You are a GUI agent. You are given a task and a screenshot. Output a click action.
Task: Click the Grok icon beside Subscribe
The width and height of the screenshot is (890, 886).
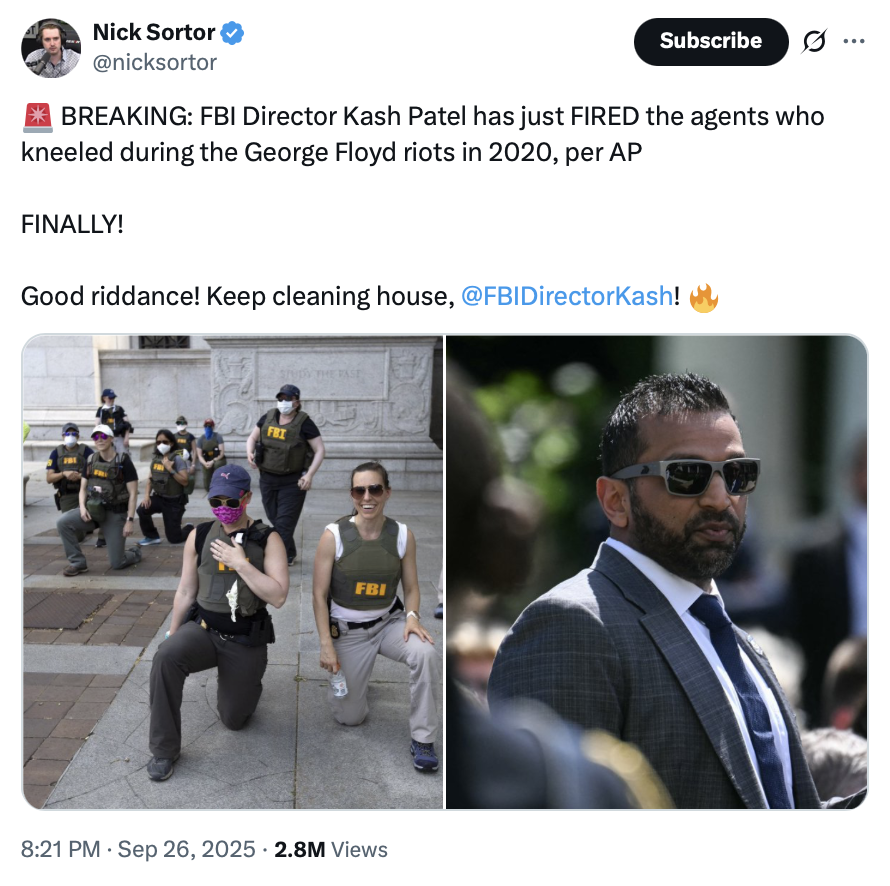tap(814, 41)
